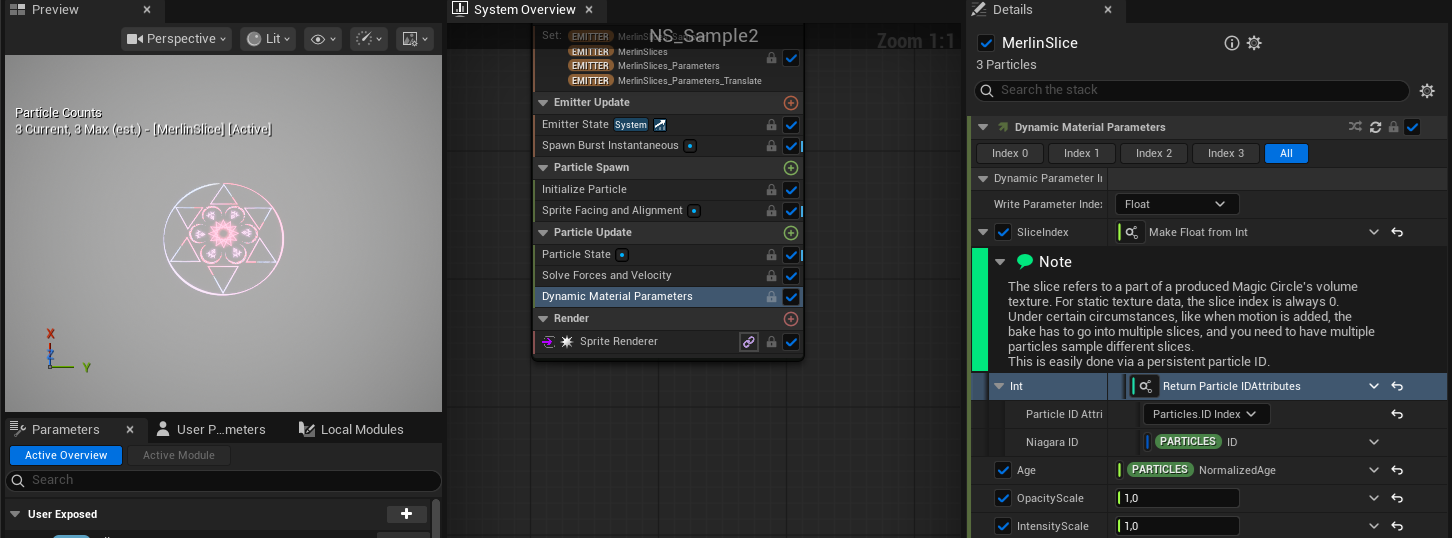Screen dimensions: 1452x538
Task: Switch to Local Modules tab
Action: tap(351, 429)
